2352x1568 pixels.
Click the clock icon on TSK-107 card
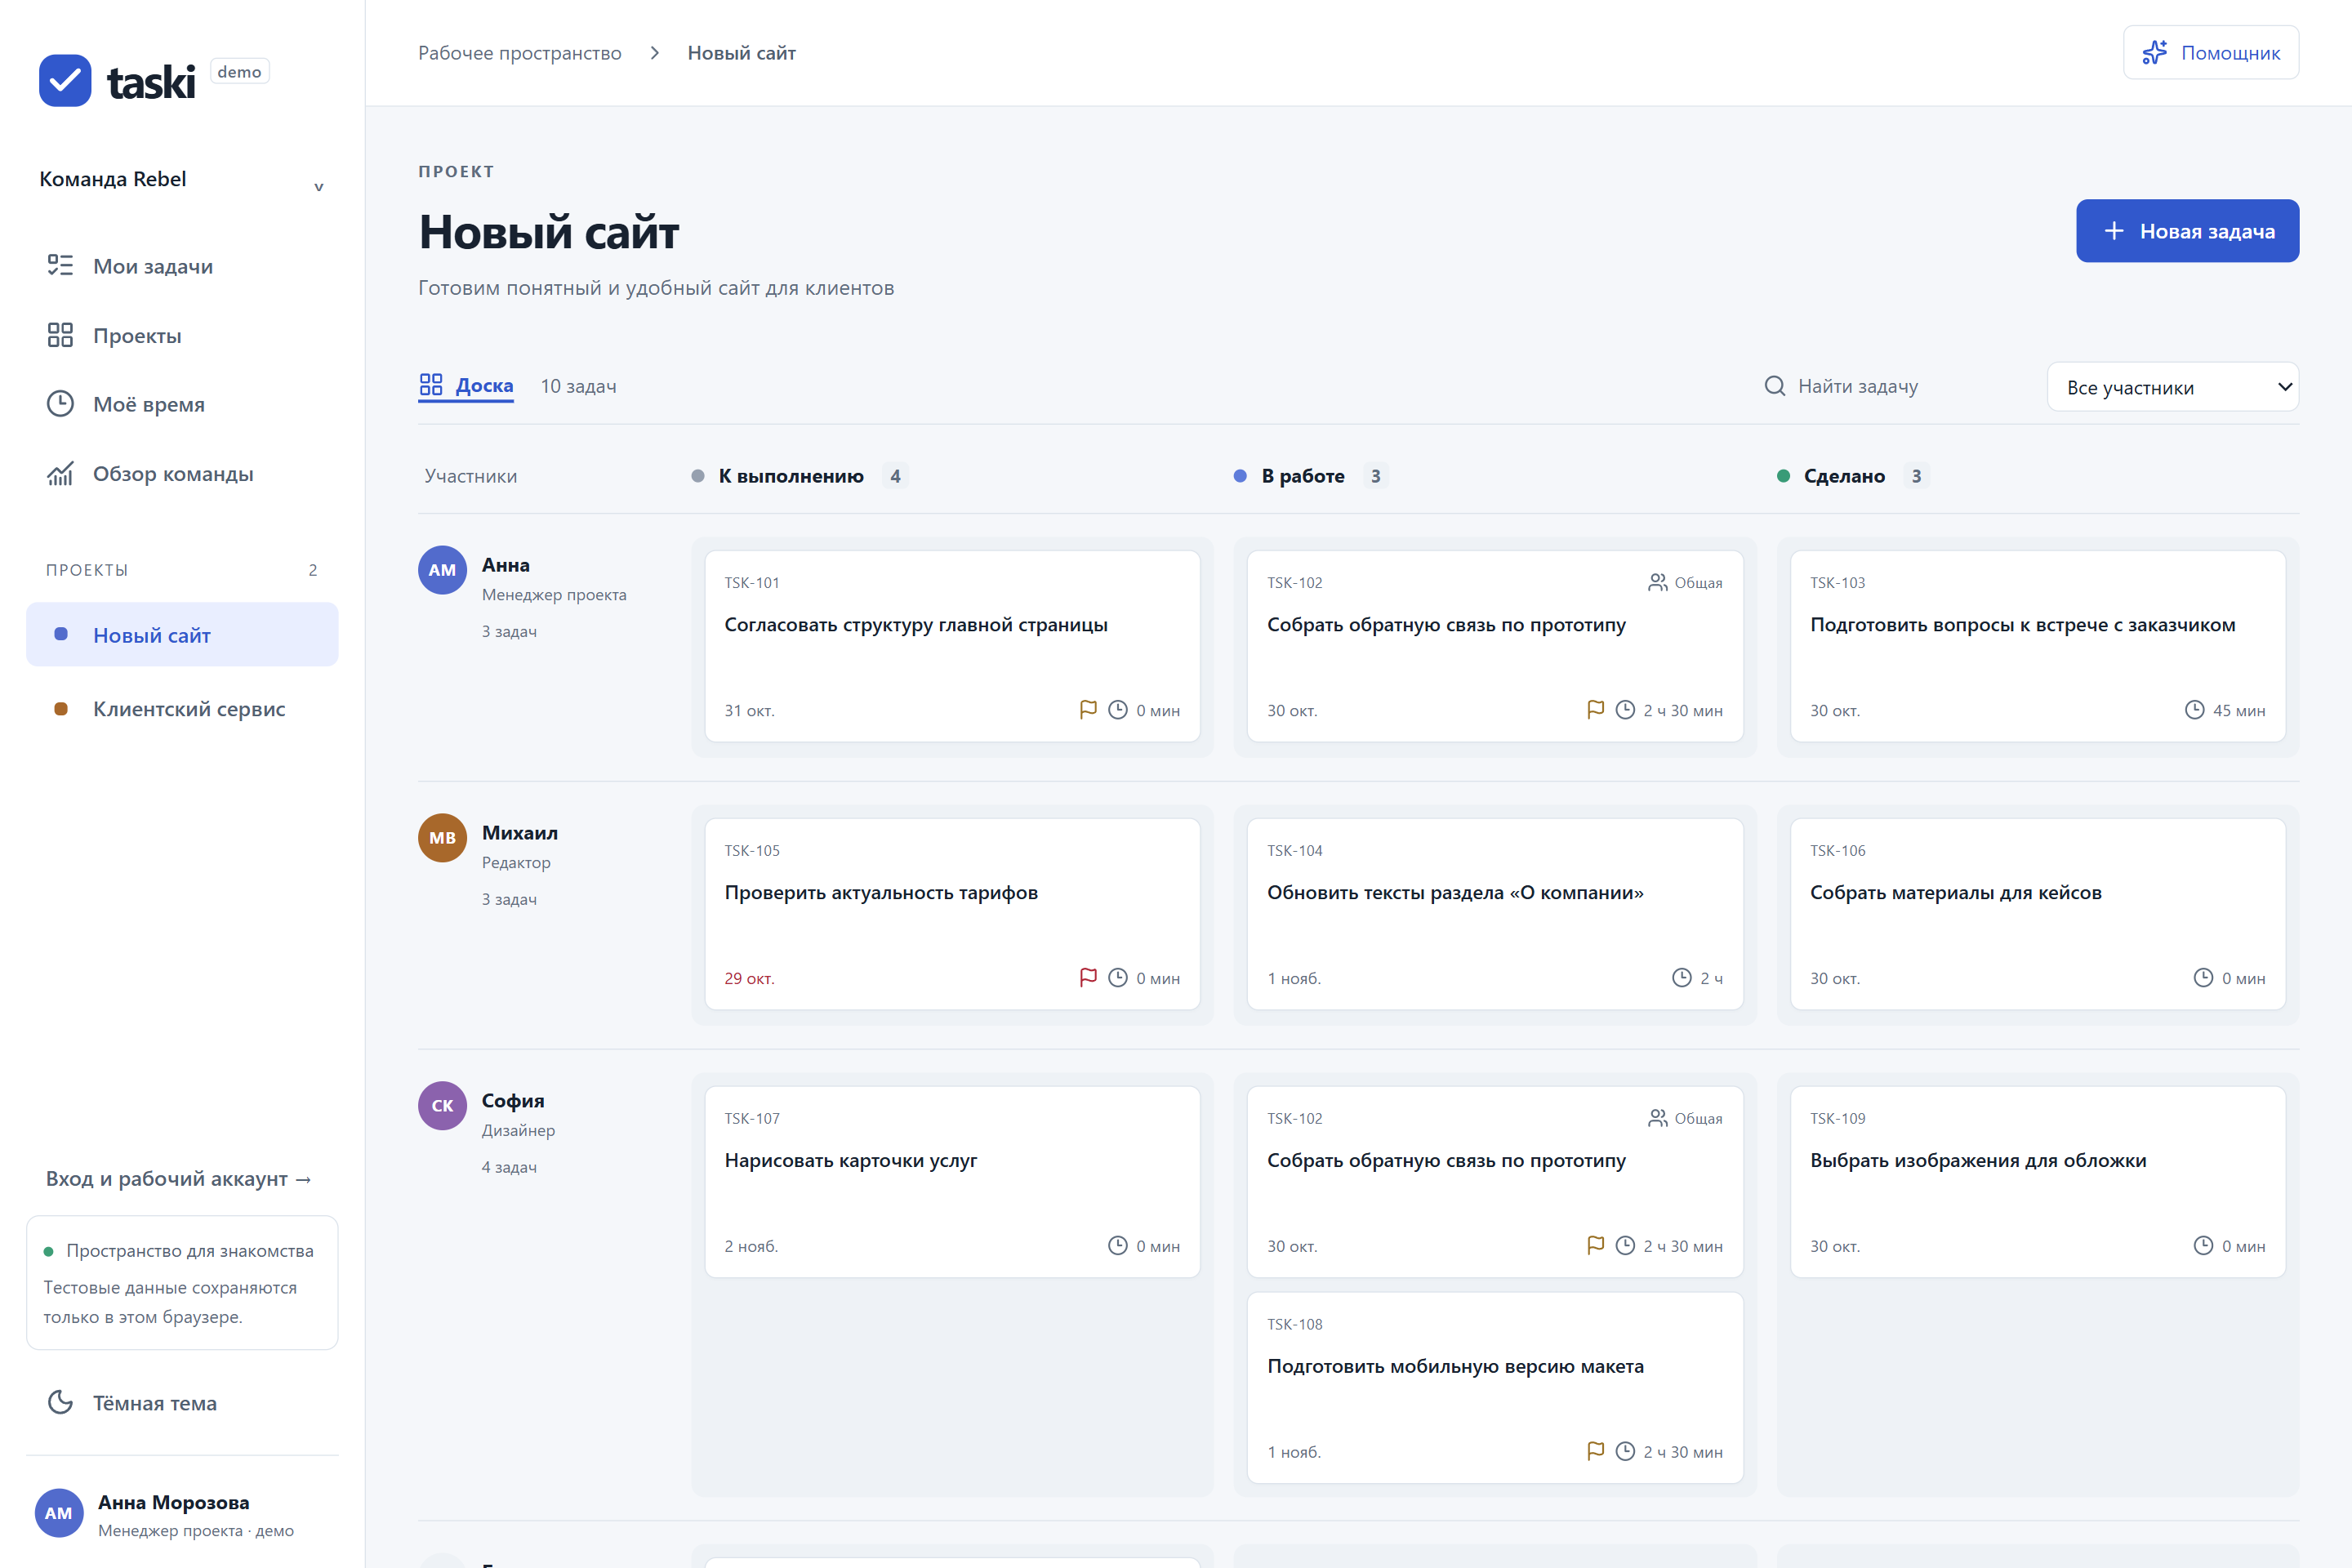coord(1117,1246)
